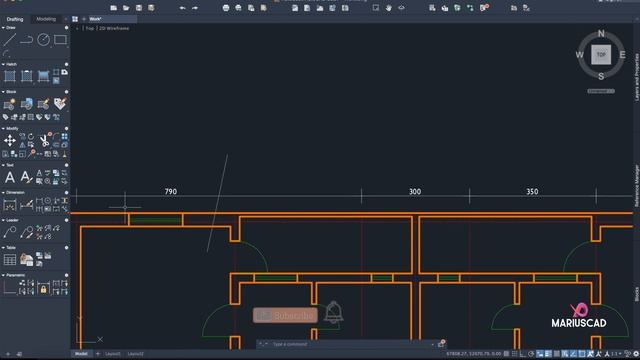
Task: Select the Line tool in Draw panel
Action: point(10,40)
